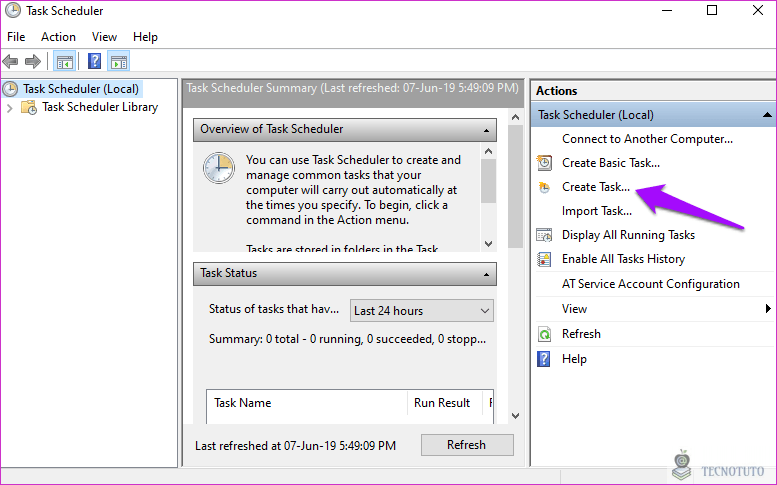The width and height of the screenshot is (777, 485).
Task: Collapse the Overview of Task Scheduler section
Action: 486,130
